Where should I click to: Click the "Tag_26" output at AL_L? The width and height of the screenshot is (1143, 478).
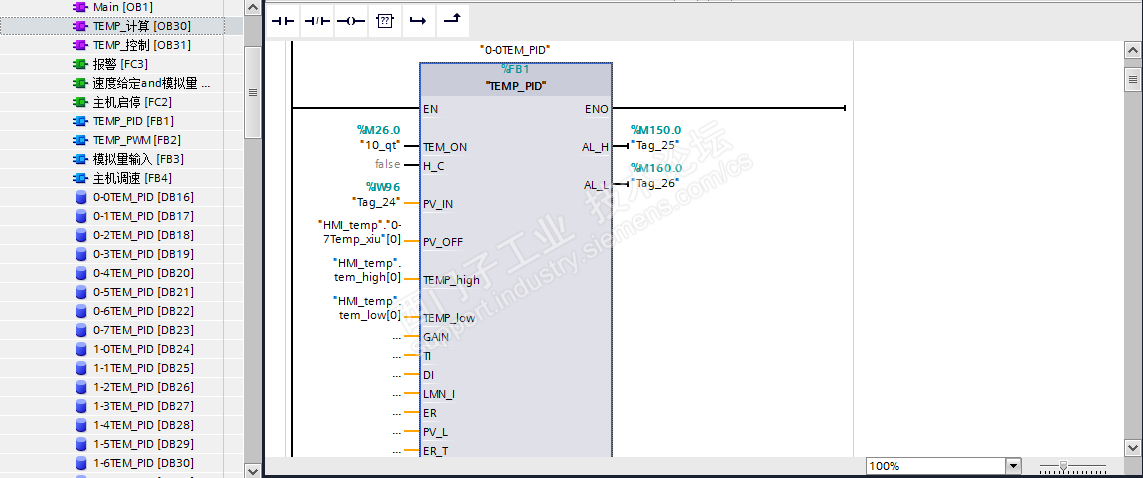pyautogui.click(x=655, y=182)
